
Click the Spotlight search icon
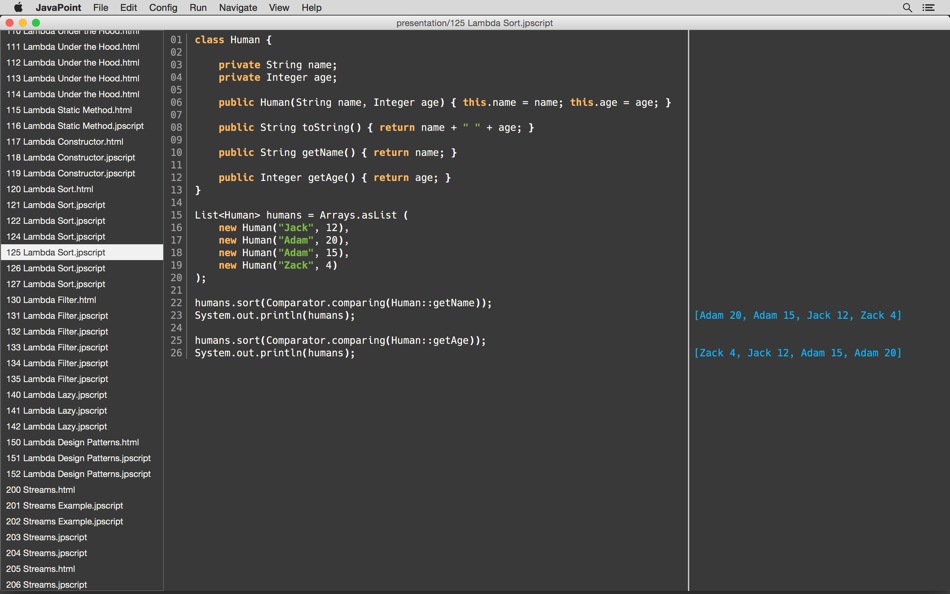[x=907, y=8]
